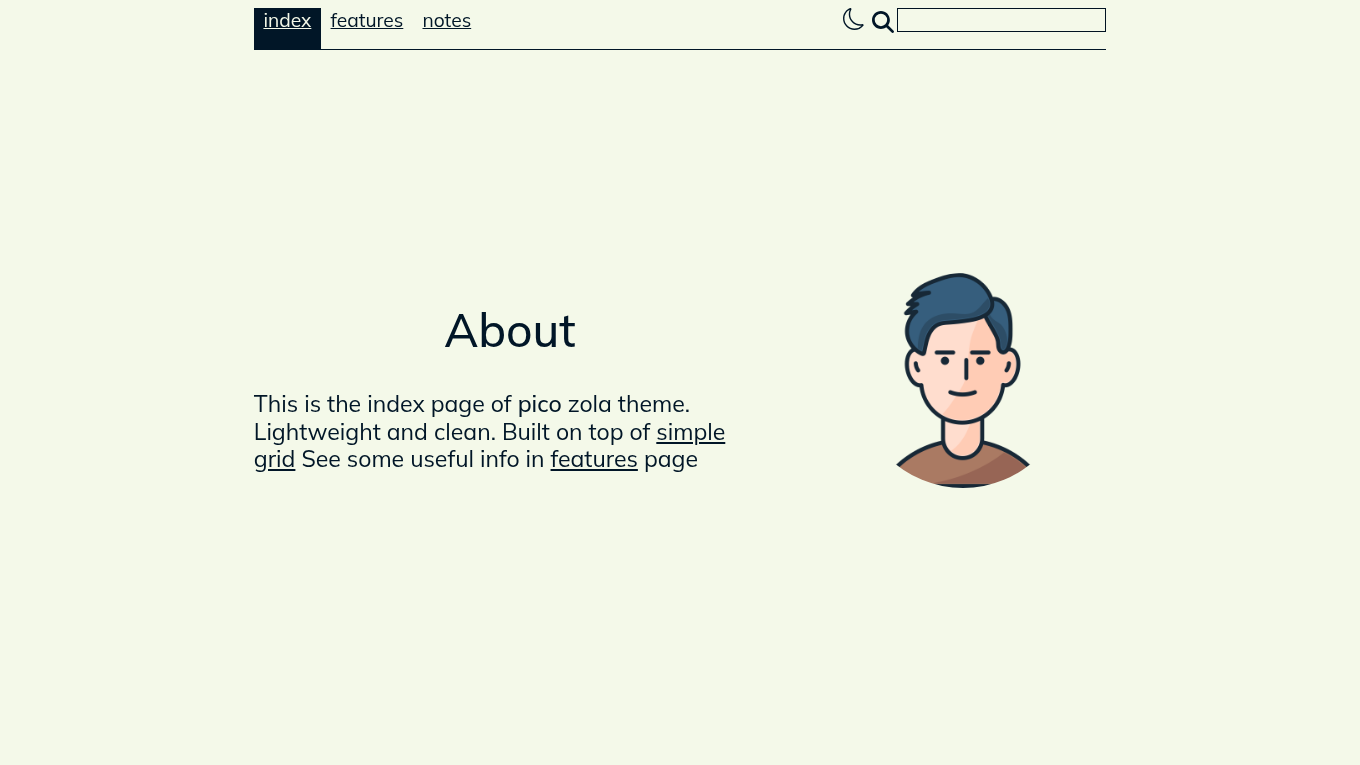Start a search using the magnifying glass
Image resolution: width=1360 pixels, height=765 pixels.
coord(882,21)
